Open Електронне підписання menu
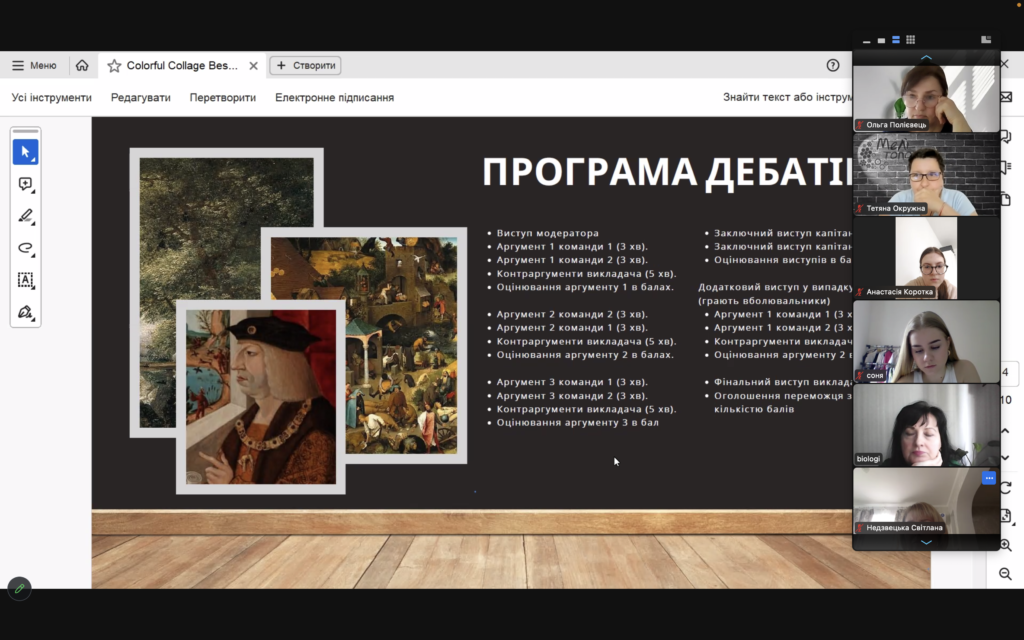This screenshot has height=640, width=1024. pos(334,97)
